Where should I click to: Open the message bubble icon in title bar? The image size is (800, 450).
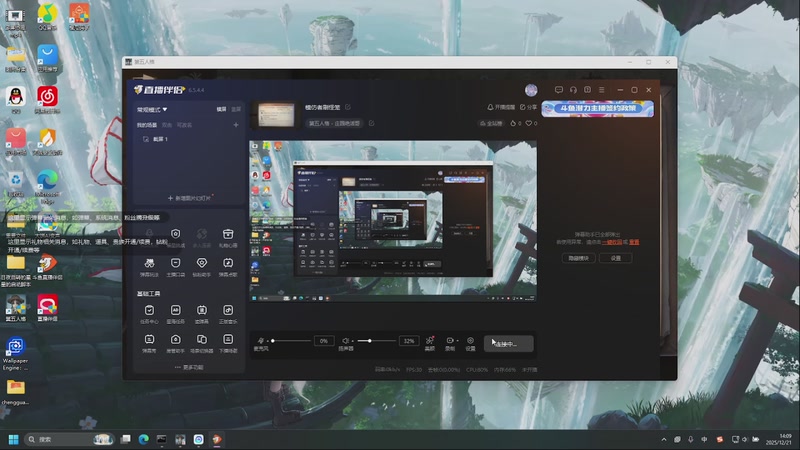(x=559, y=90)
